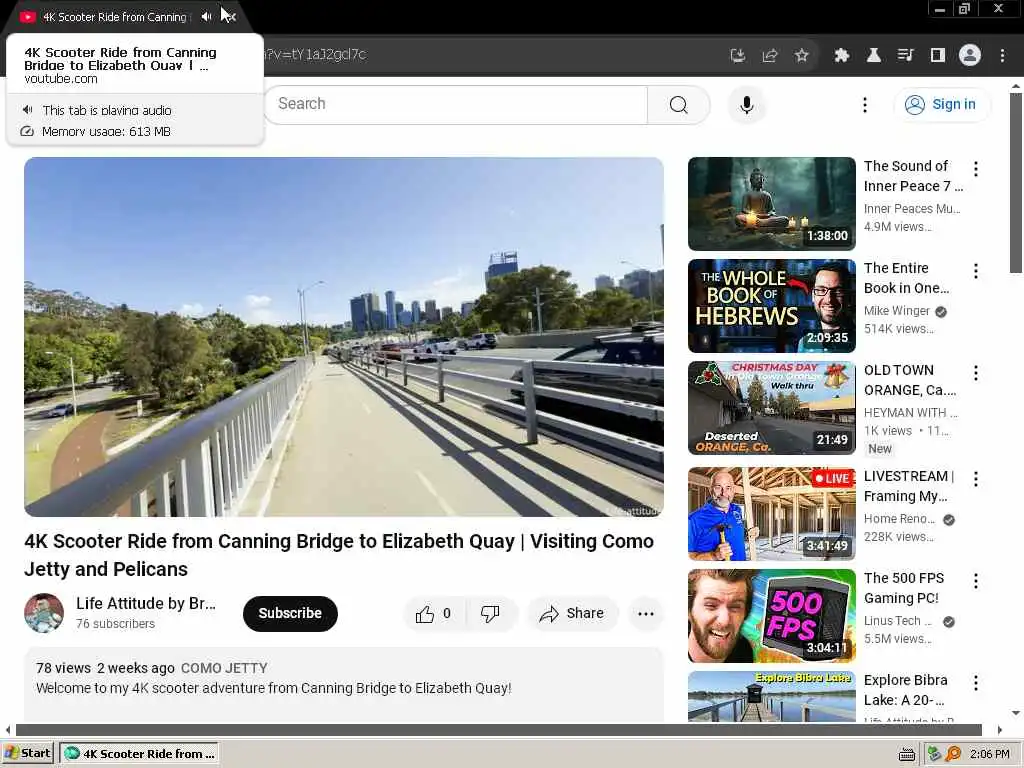Click 'The Entire Book in One...' title

click(906, 278)
